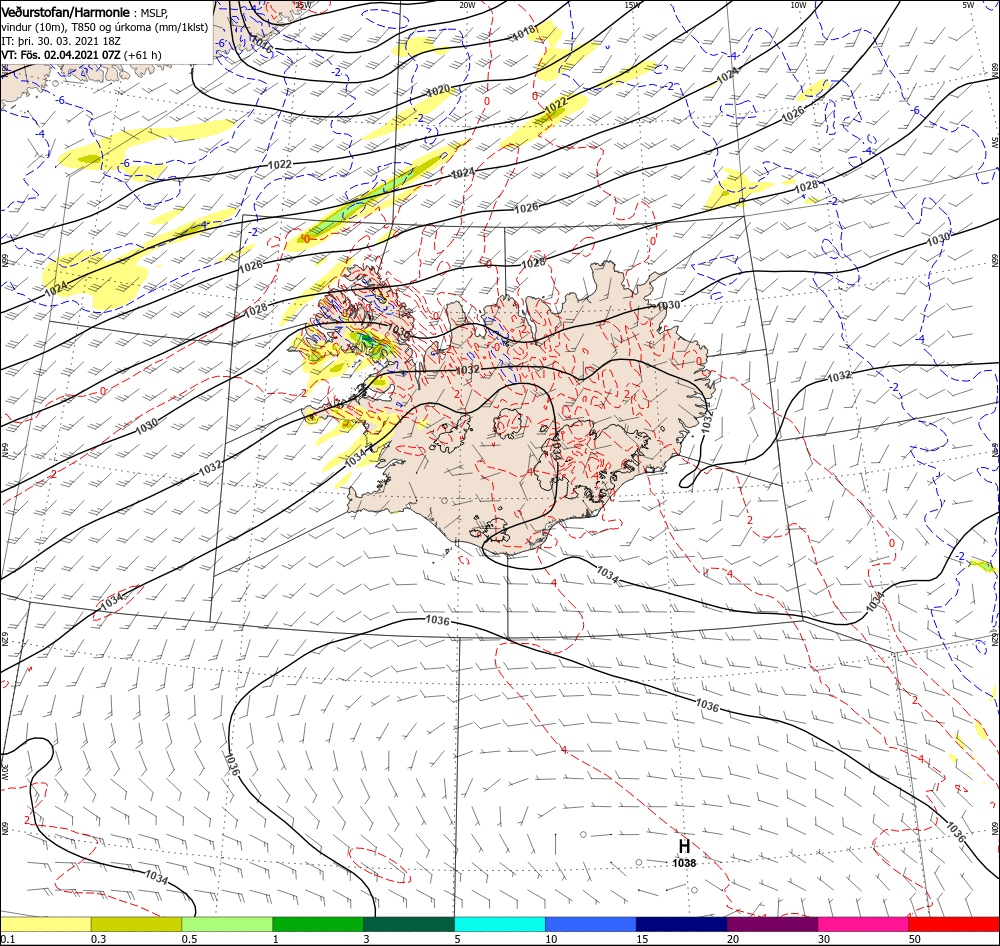Click the olive 0.3 precipitation legend swatch
1000x946 pixels.
point(136,924)
